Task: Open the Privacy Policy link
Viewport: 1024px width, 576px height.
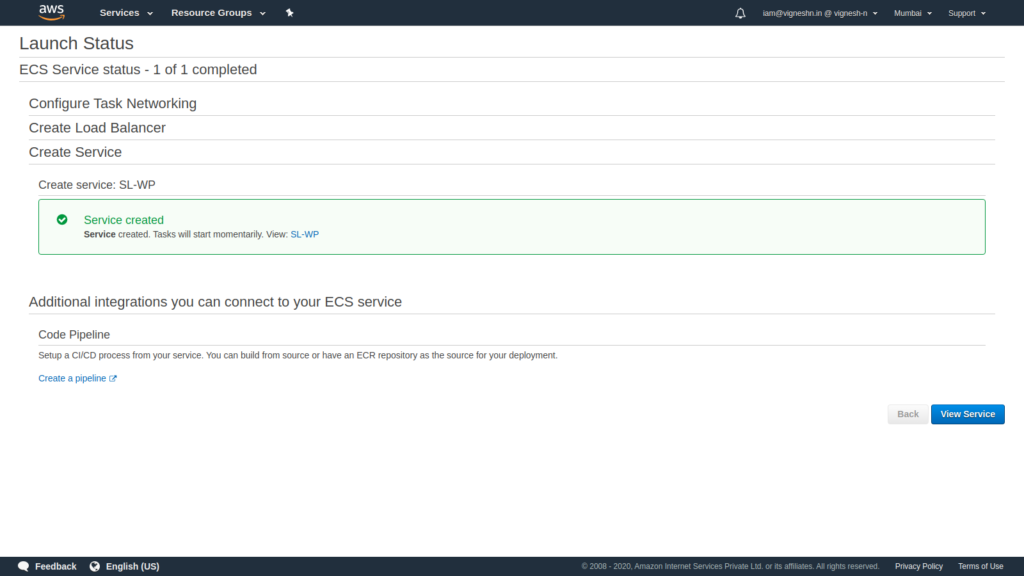Action: pyautogui.click(x=918, y=566)
